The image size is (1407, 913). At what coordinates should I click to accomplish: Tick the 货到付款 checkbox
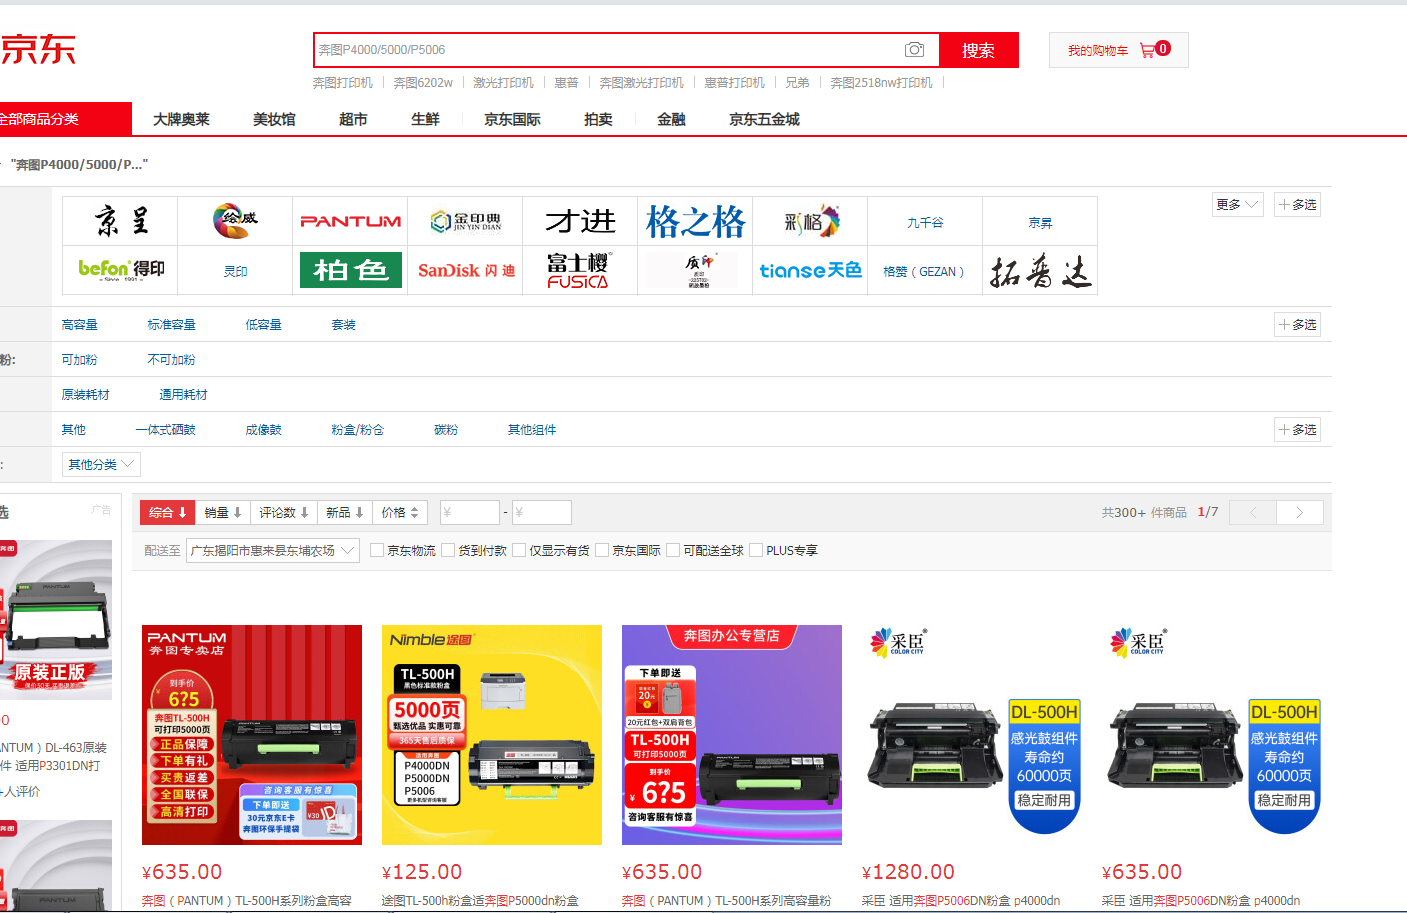pos(448,550)
